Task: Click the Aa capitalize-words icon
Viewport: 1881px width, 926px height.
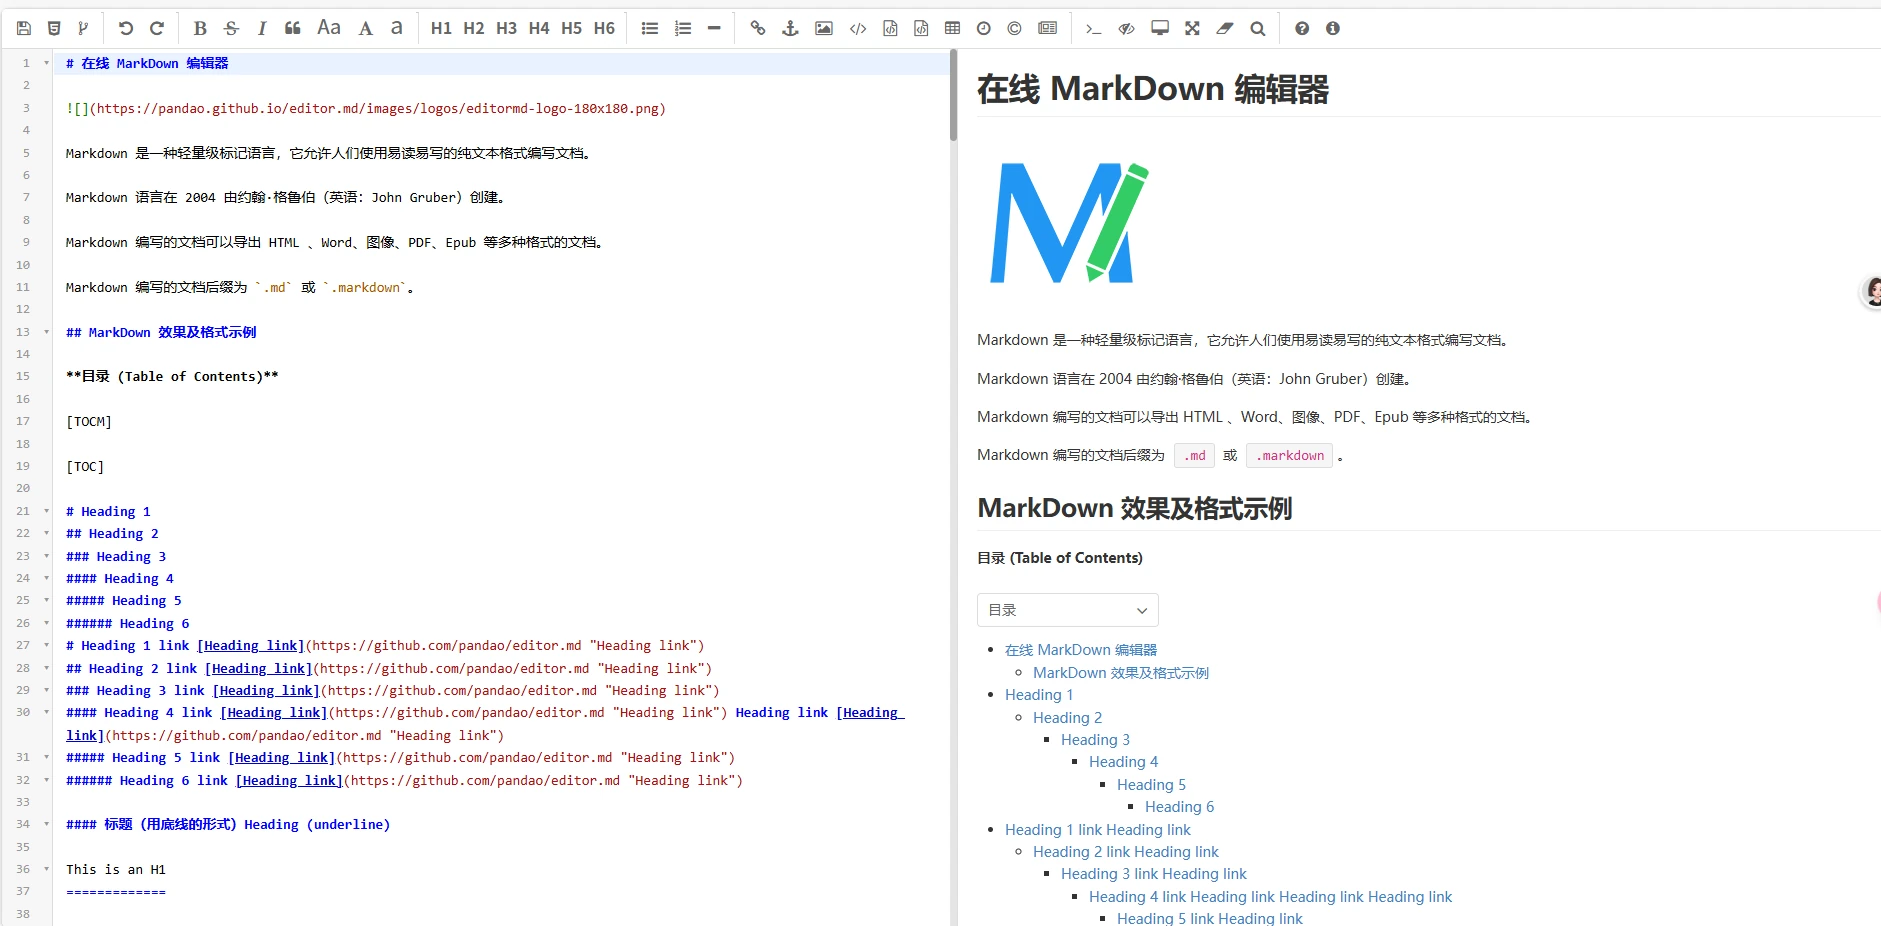Action: coord(329,28)
